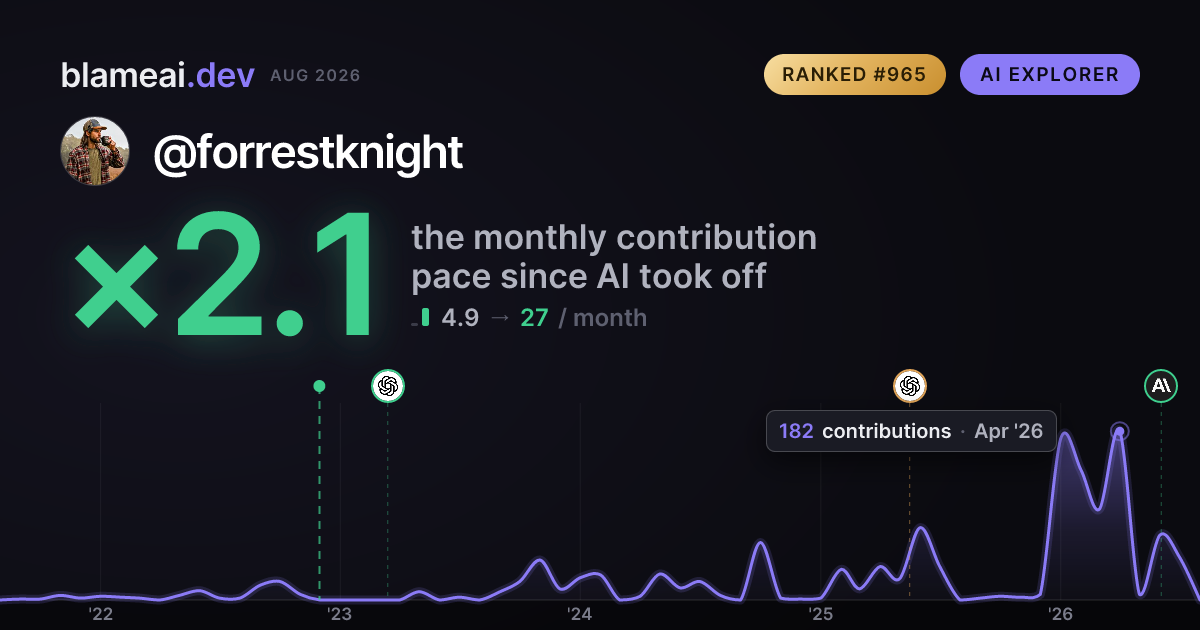
Task: Click the '25 year axis label
Action: pos(820,613)
